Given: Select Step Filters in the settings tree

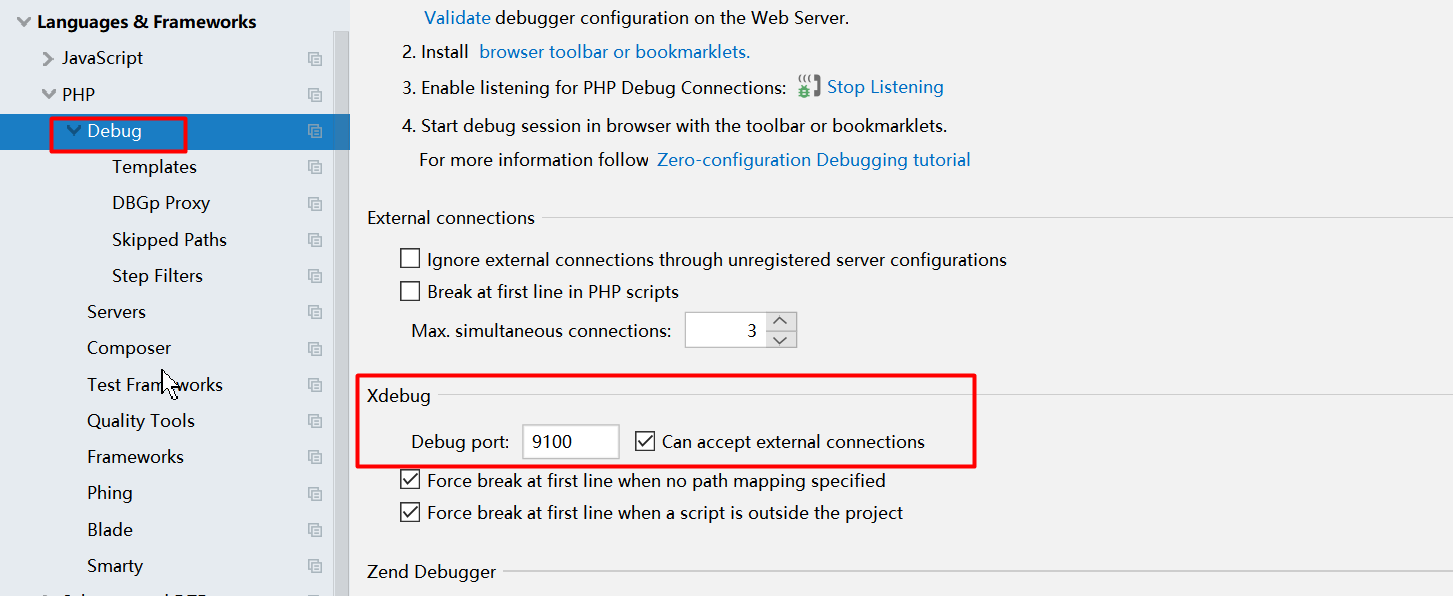Looking at the screenshot, I should [x=157, y=276].
